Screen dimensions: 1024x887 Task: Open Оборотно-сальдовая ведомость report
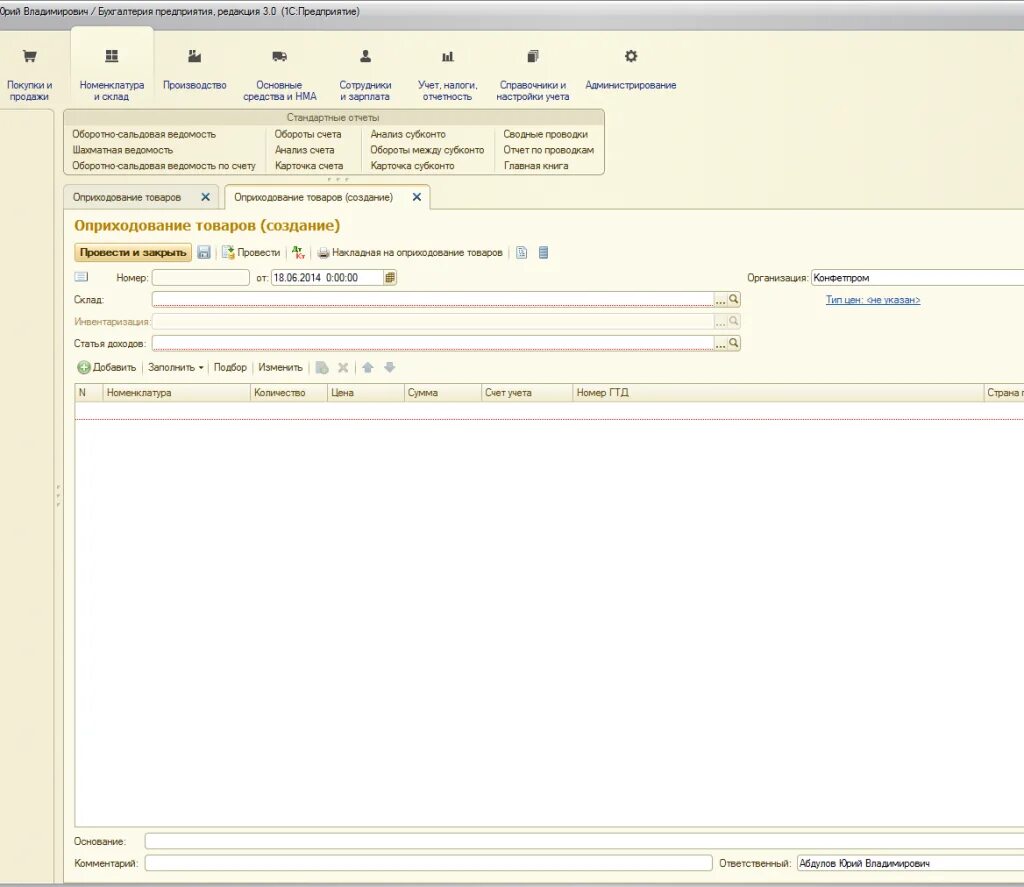144,134
